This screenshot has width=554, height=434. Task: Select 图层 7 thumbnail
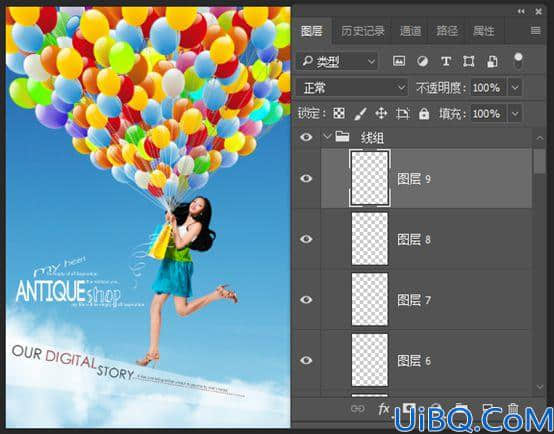point(370,300)
